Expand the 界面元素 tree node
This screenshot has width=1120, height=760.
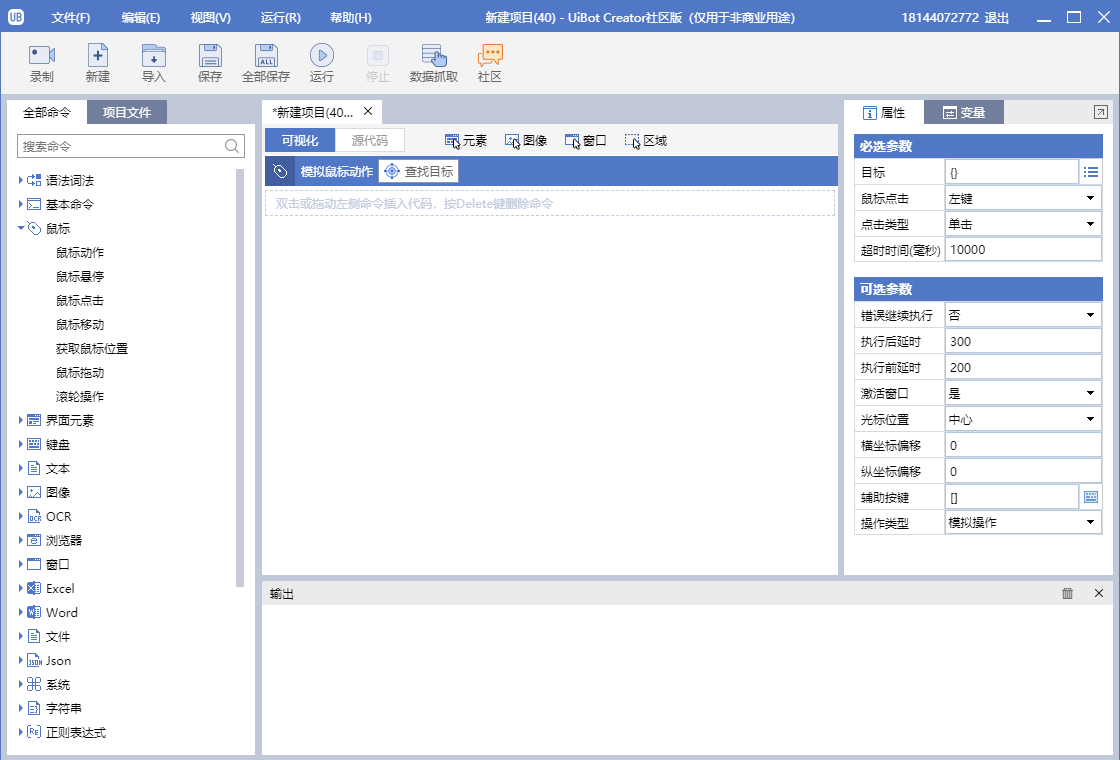(x=21, y=420)
